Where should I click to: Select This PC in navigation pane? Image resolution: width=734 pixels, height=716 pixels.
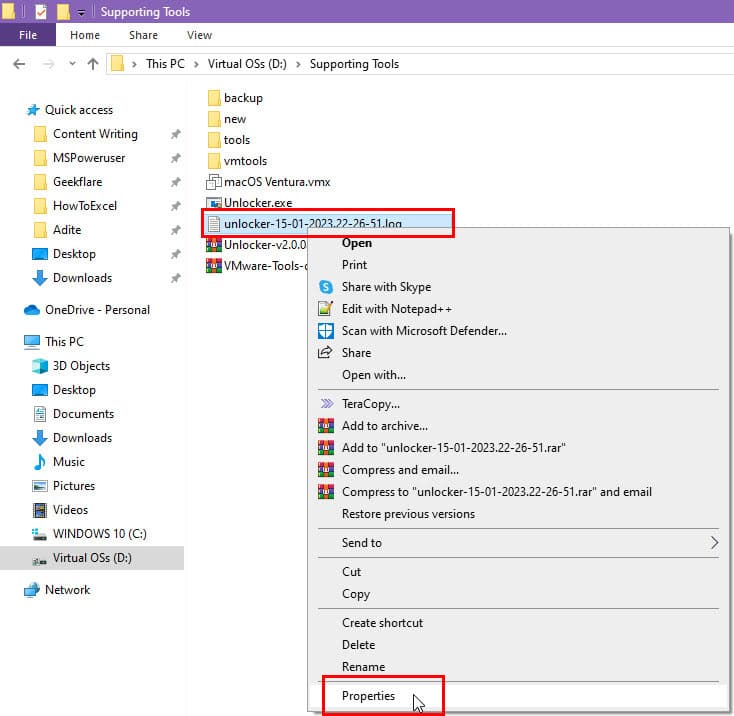[64, 342]
